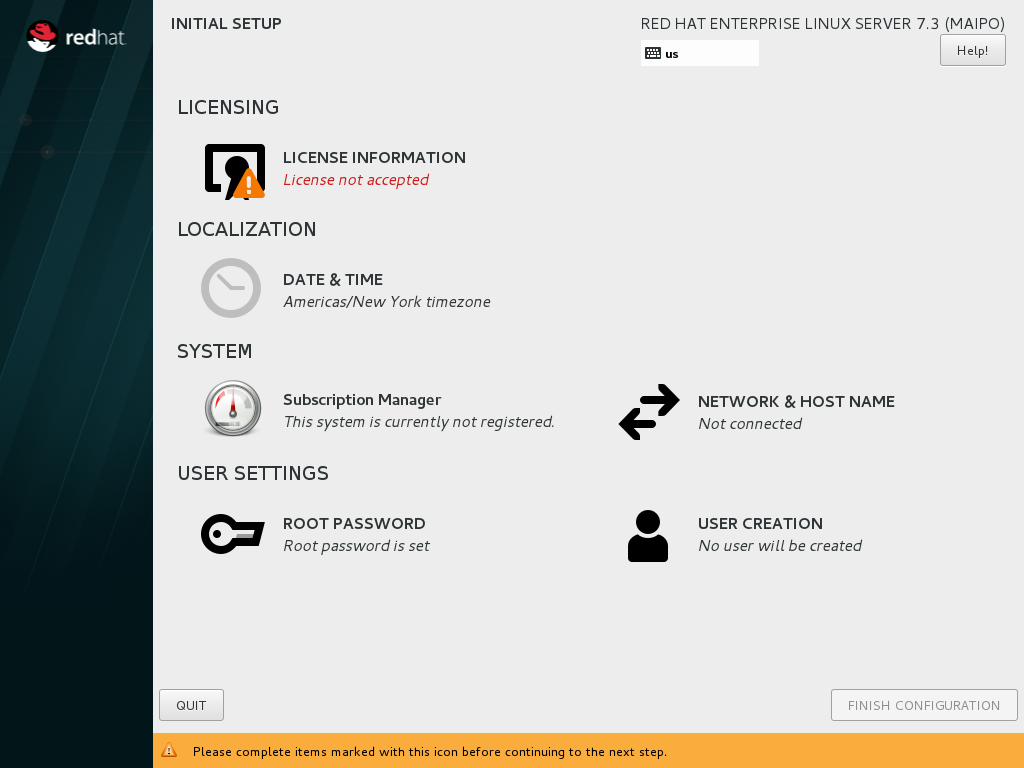The width and height of the screenshot is (1024, 768).
Task: Click the Red Hat logo
Action: (76, 38)
